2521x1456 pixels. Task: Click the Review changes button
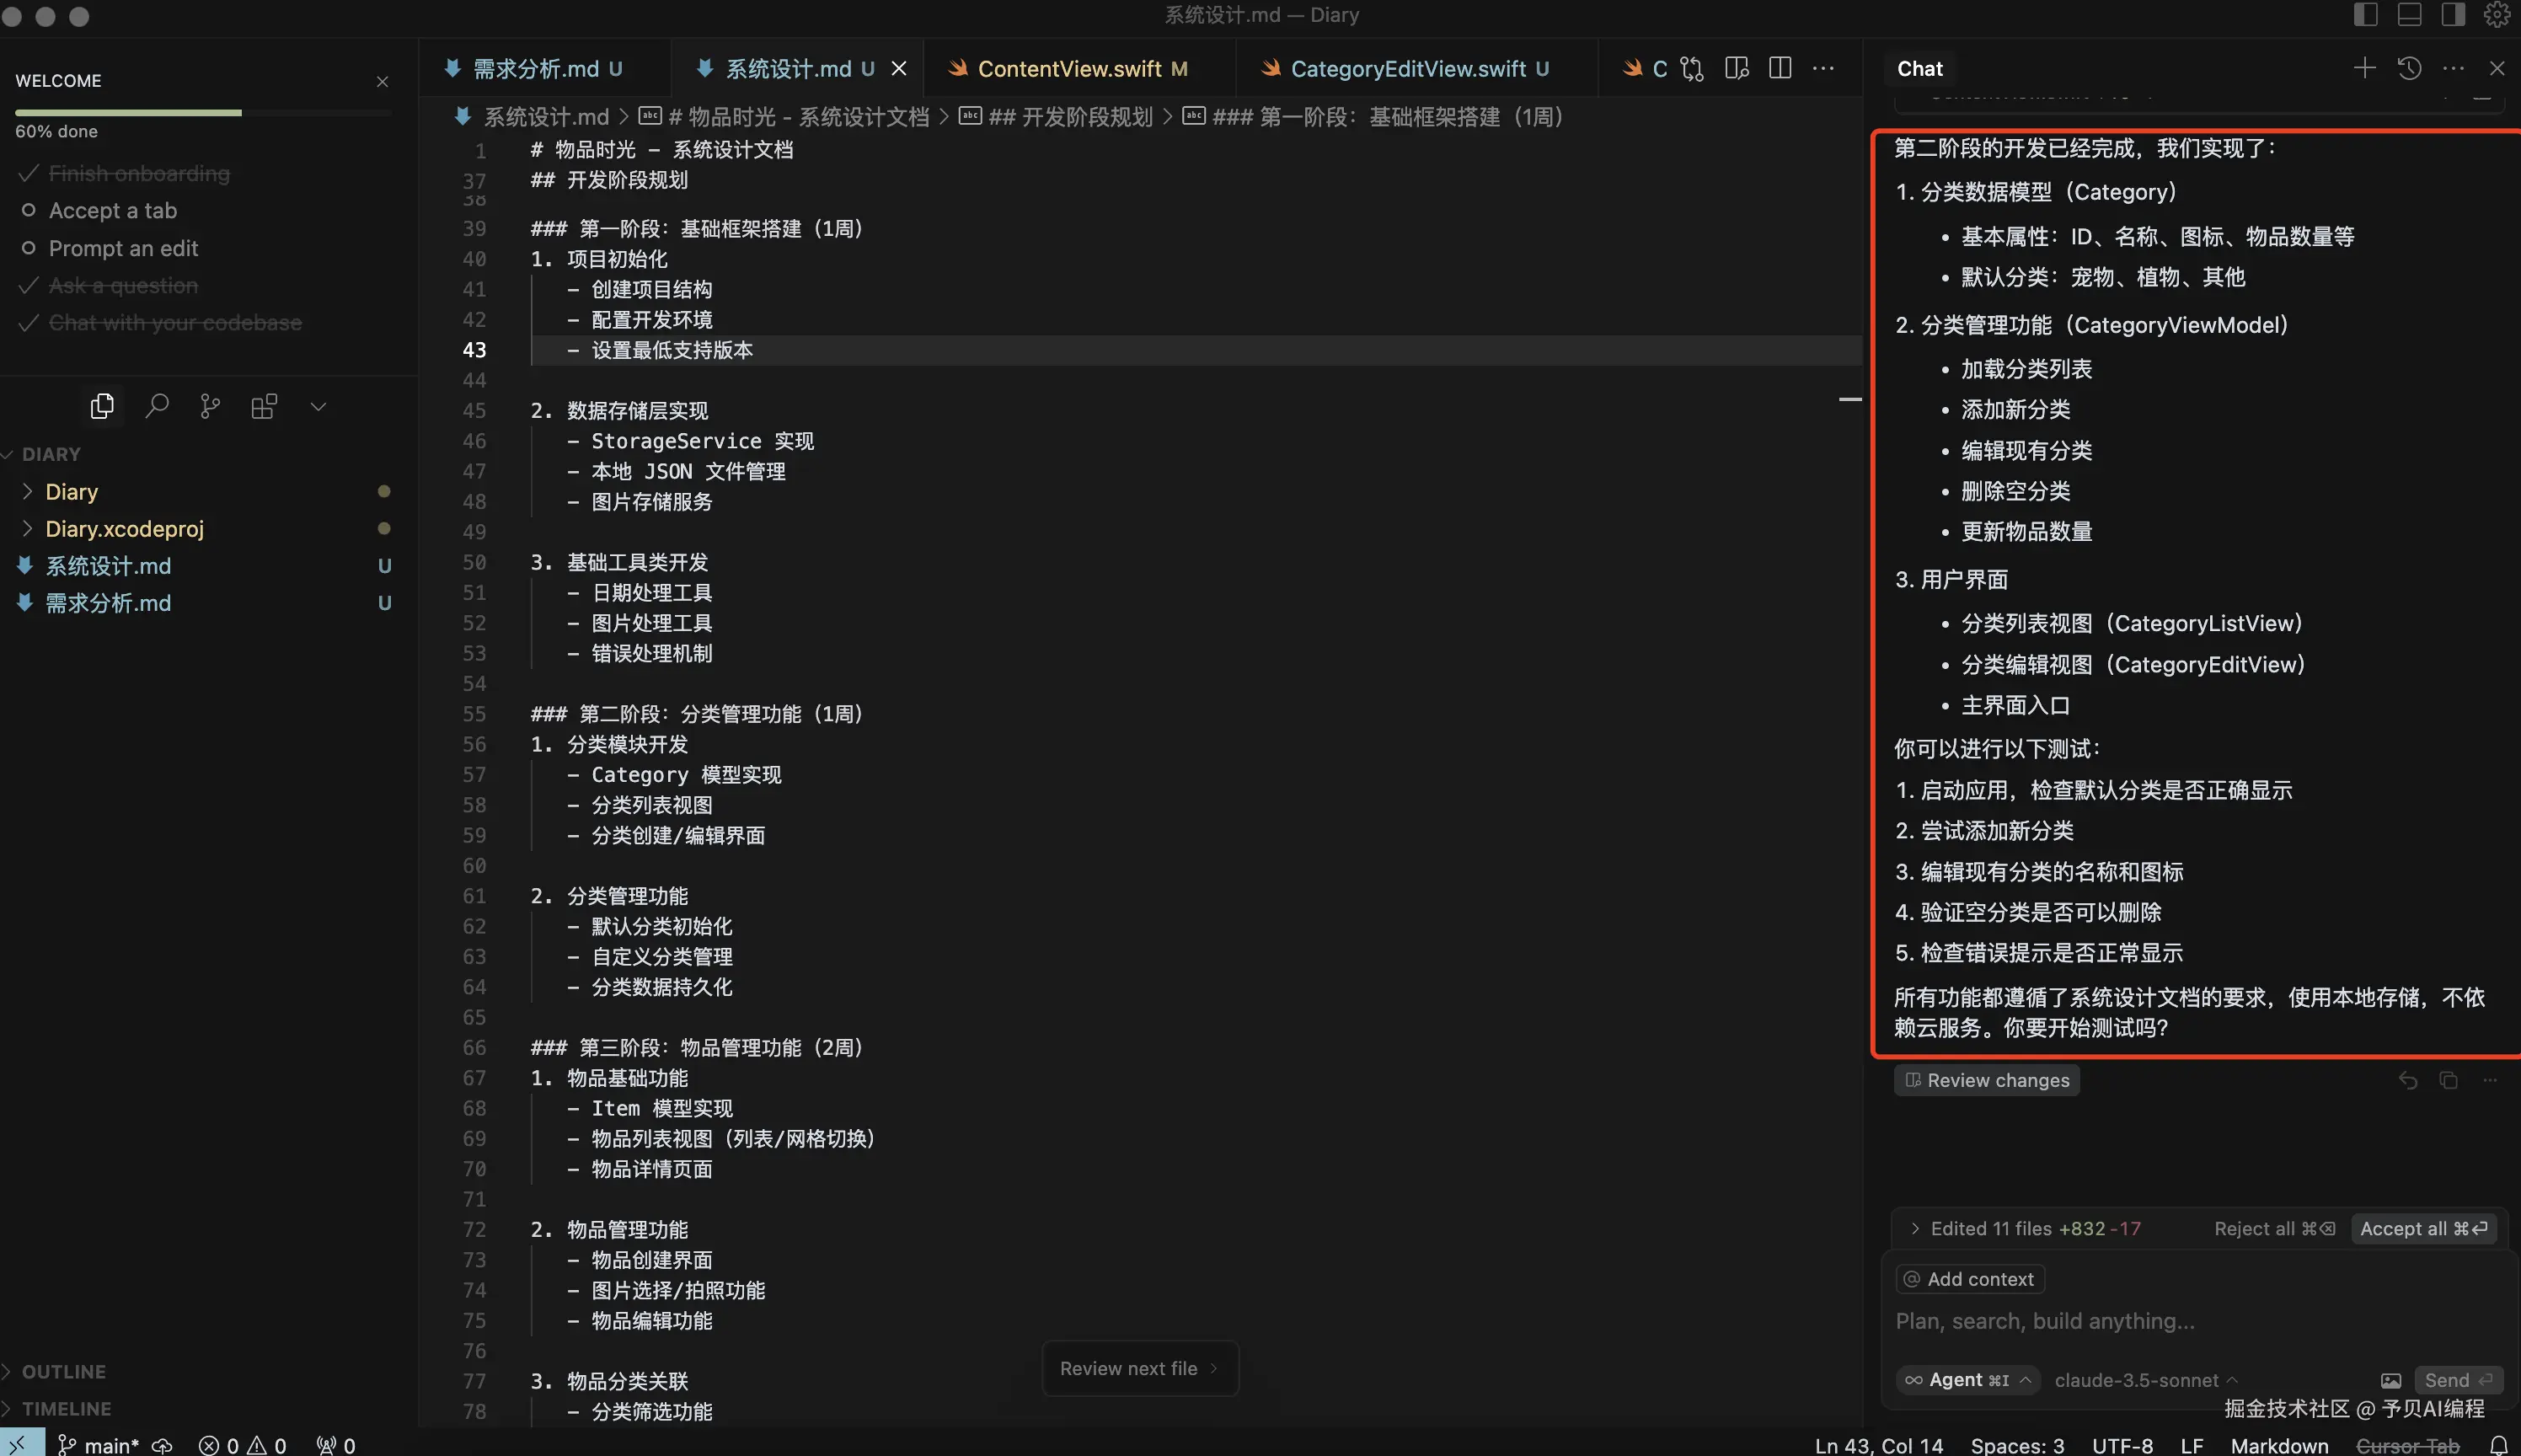[1987, 1080]
